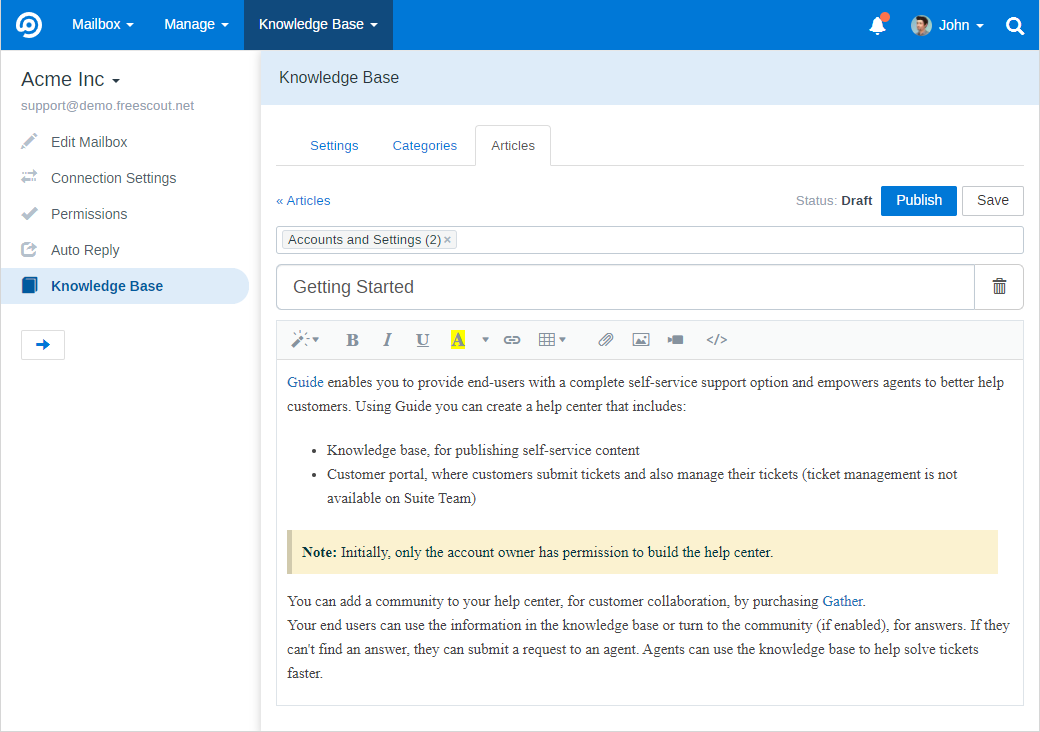Click the paperclip icon to attach a file

tap(605, 339)
